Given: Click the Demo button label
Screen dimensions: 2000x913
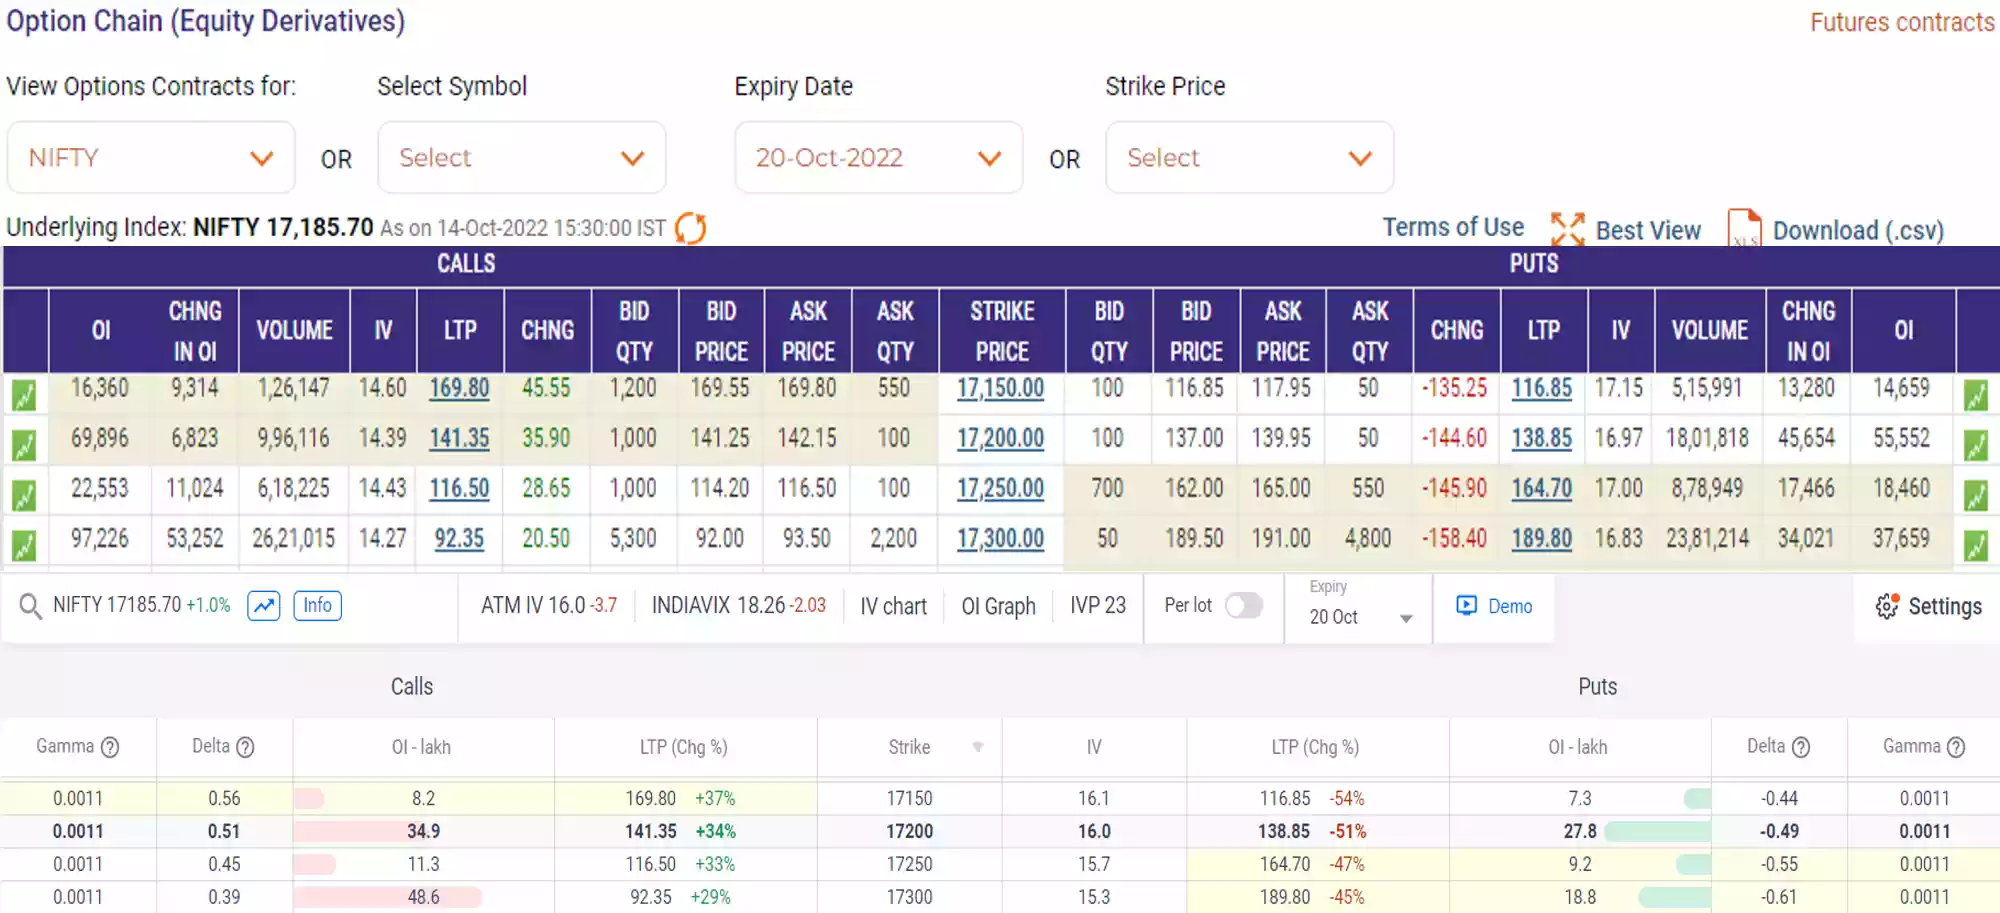Looking at the screenshot, I should point(1510,606).
